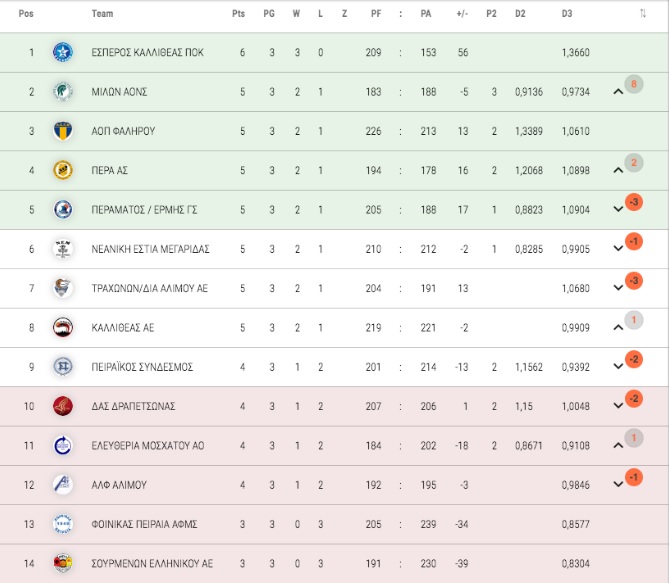Screen dimensions: 669x583
Task: Click the up chevron on ΜΙΛΩΝ ΑΟΝΣ row
Action: pos(618,91)
